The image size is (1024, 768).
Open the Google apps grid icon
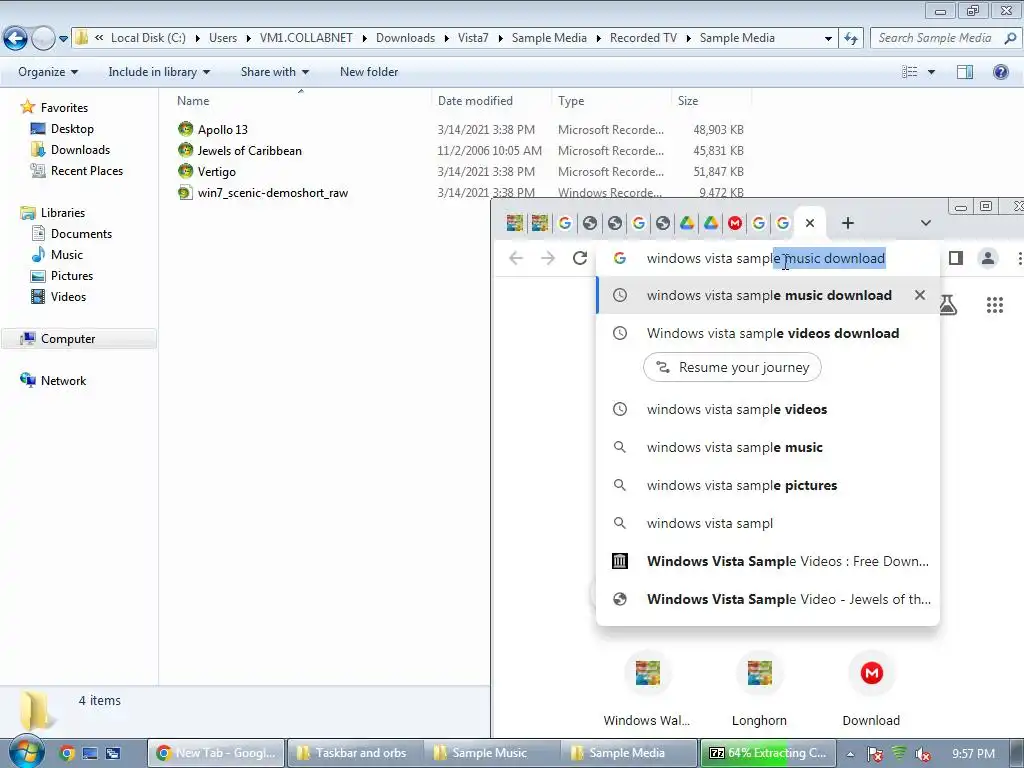[995, 305]
